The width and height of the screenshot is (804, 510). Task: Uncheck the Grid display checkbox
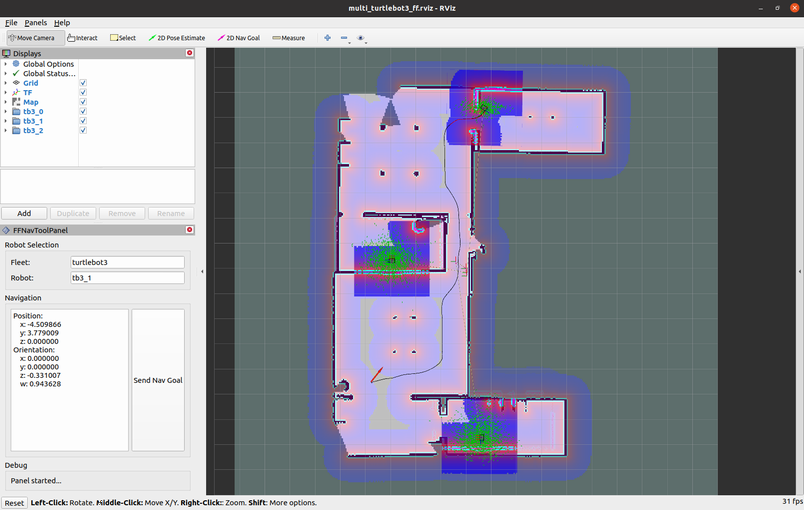point(83,83)
